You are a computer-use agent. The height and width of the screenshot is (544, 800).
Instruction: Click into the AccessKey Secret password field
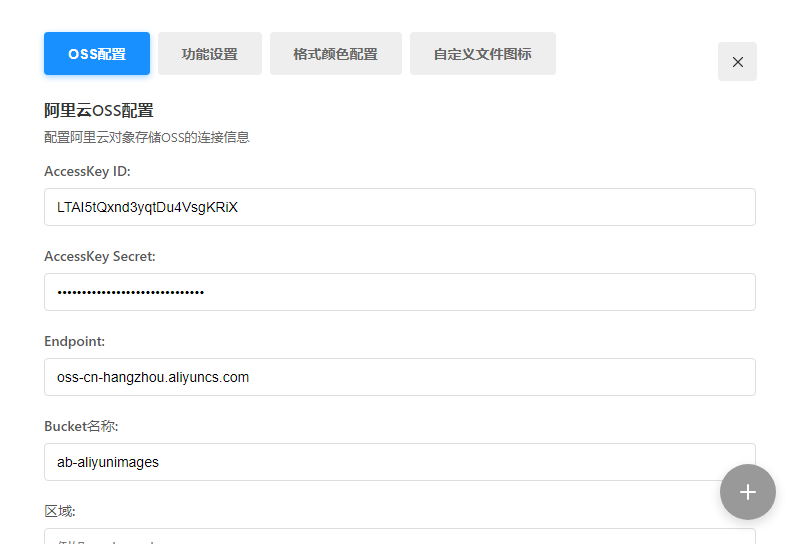pos(400,292)
